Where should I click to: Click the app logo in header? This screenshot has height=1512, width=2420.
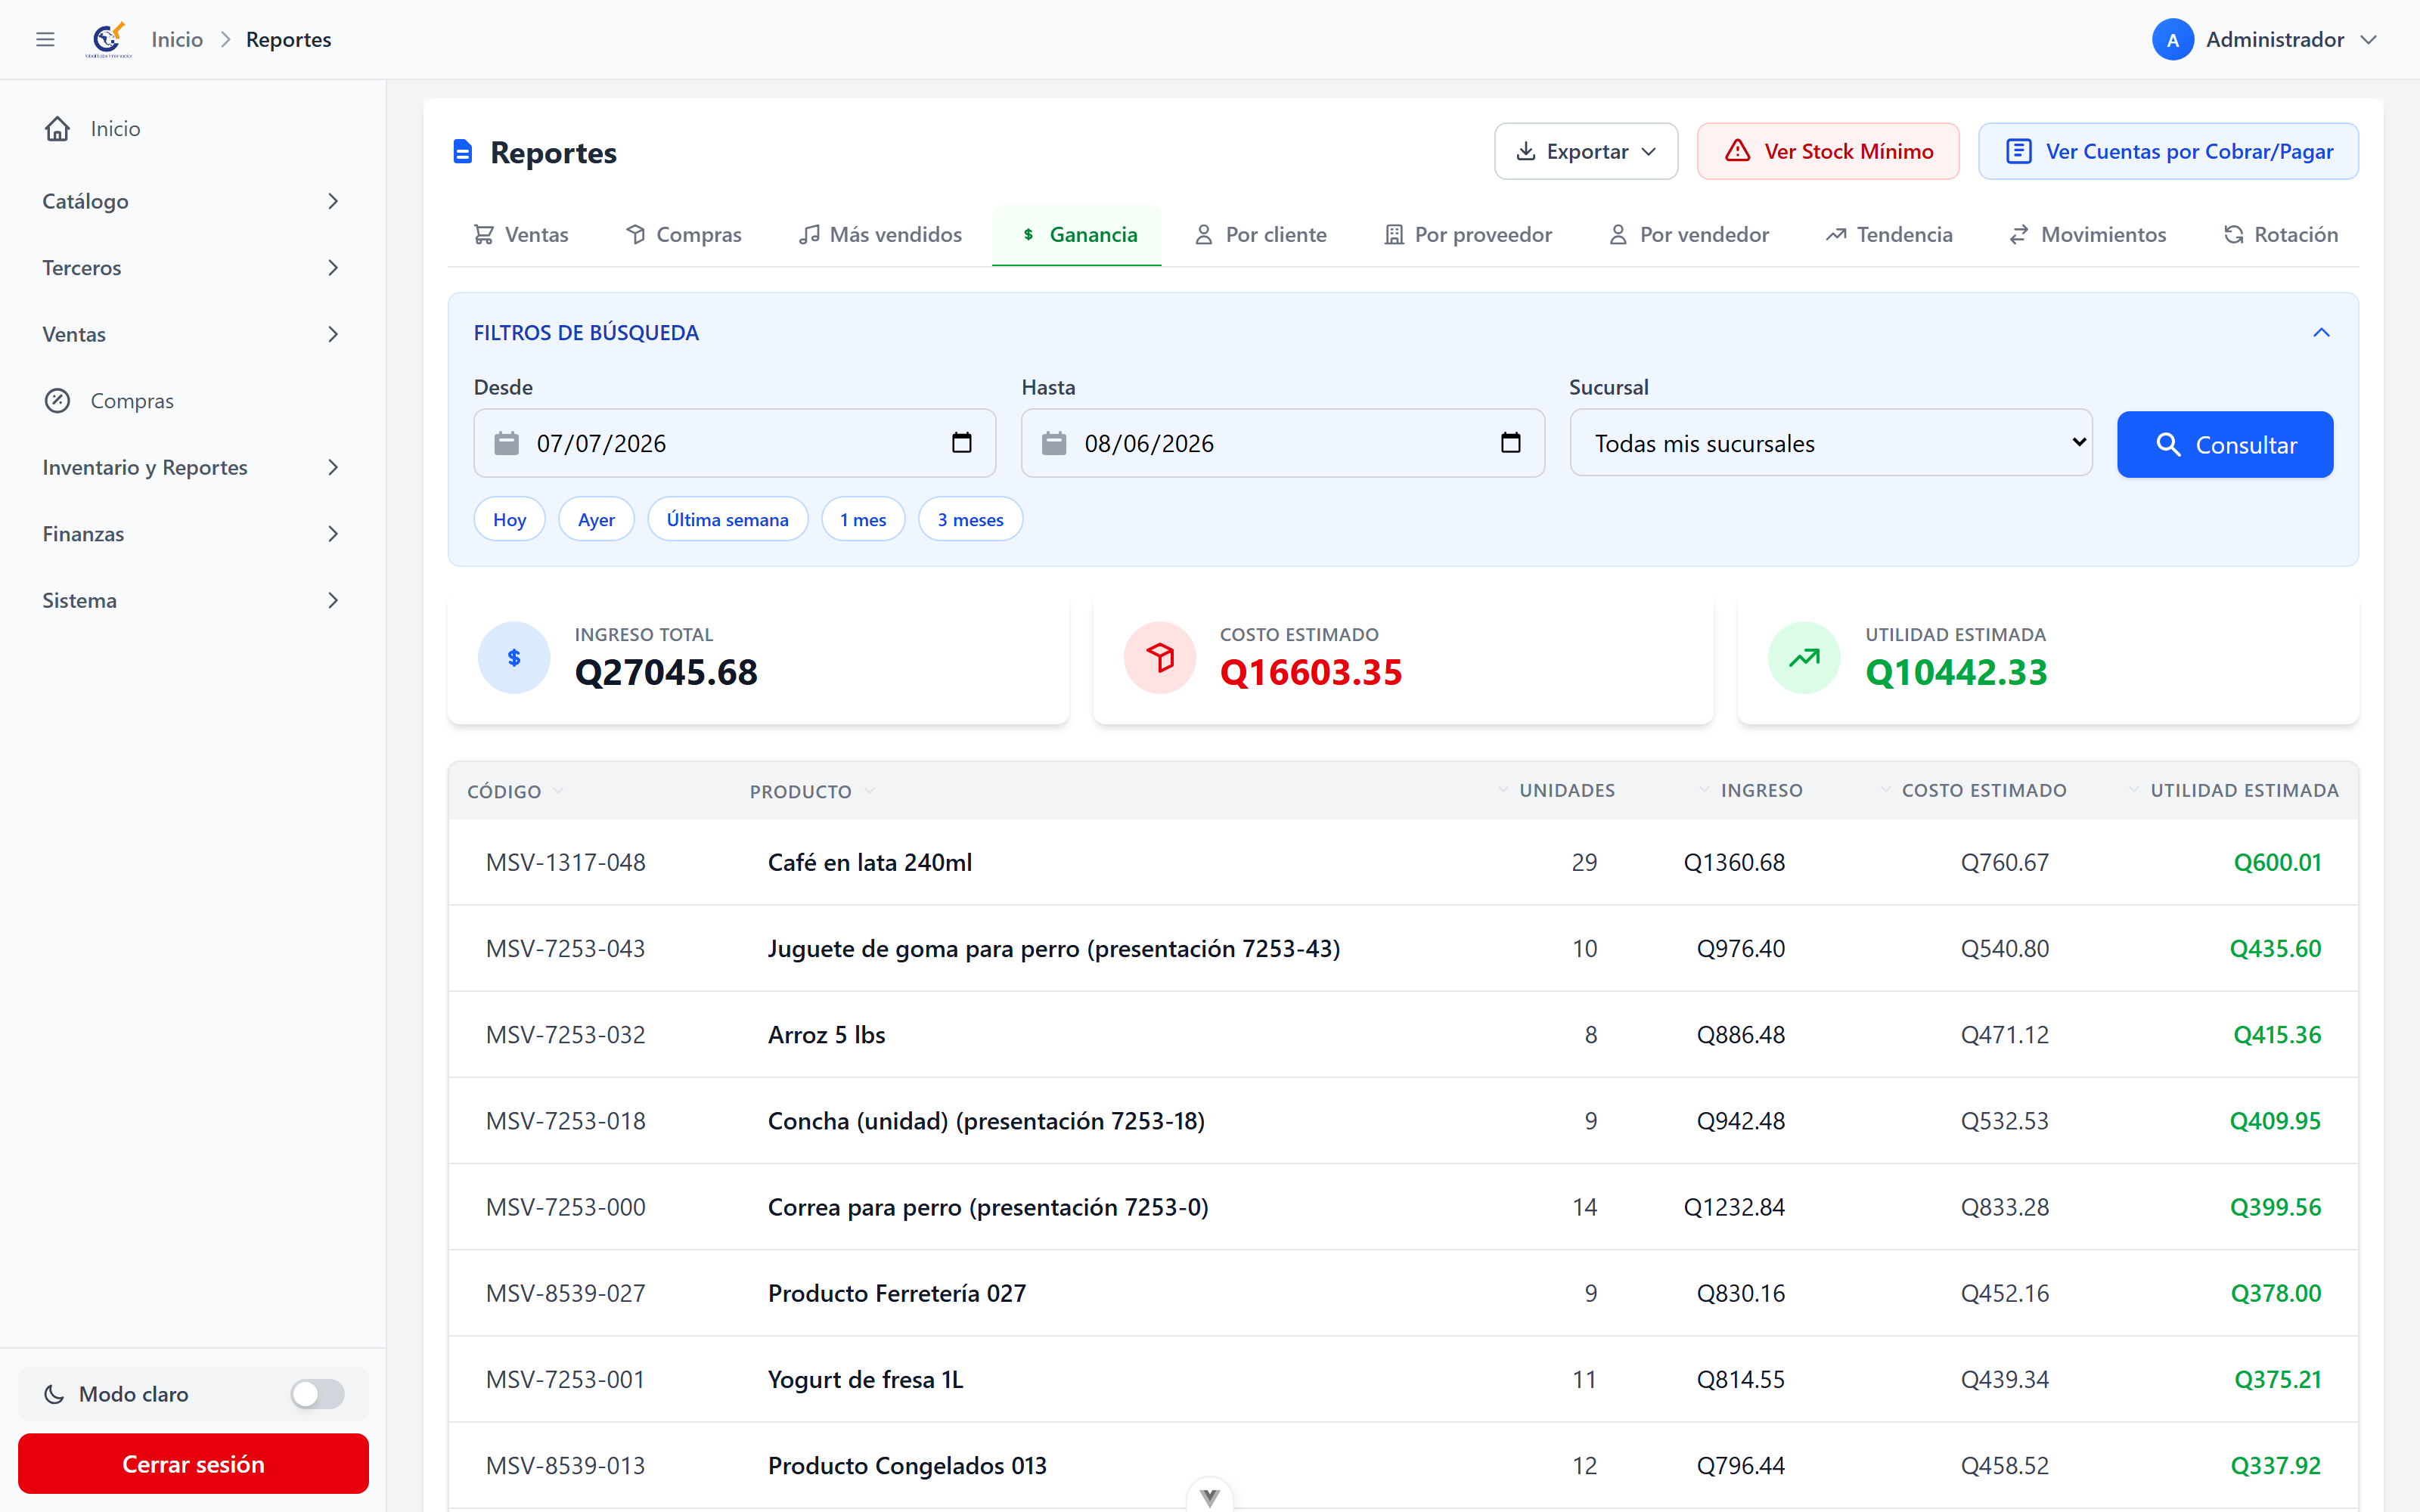[x=108, y=40]
